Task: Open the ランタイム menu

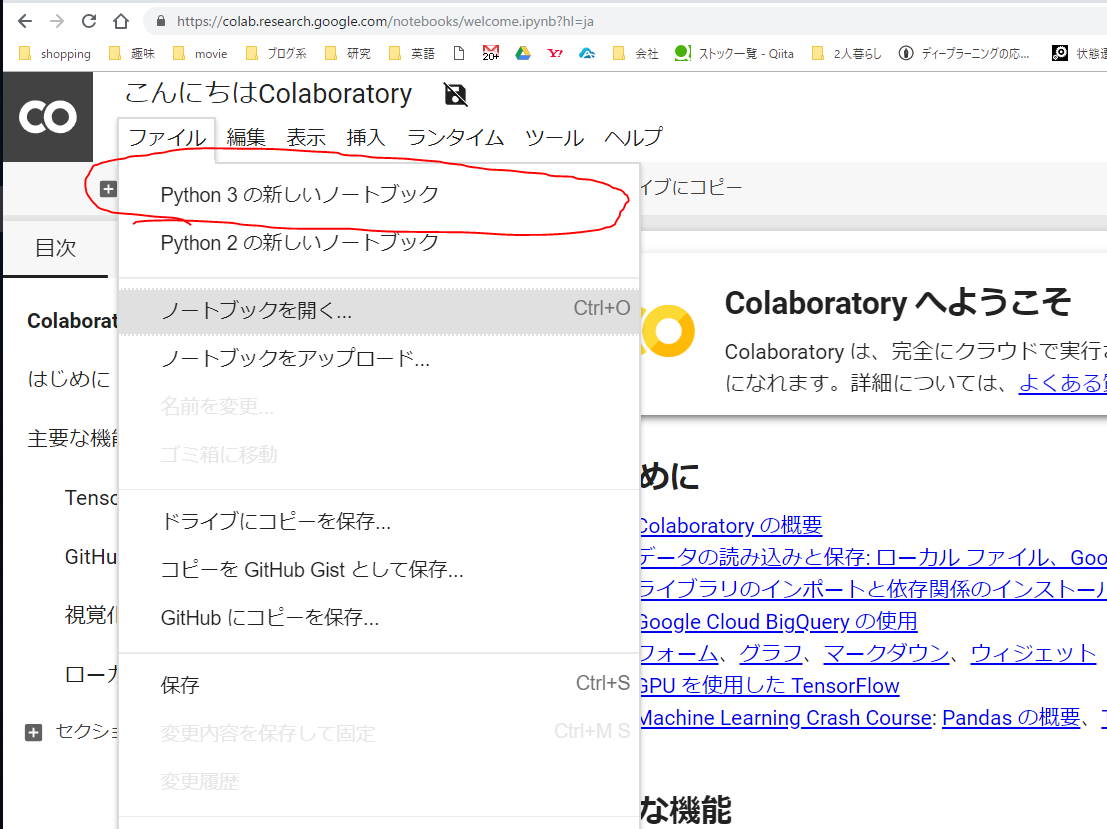Action: (x=455, y=138)
